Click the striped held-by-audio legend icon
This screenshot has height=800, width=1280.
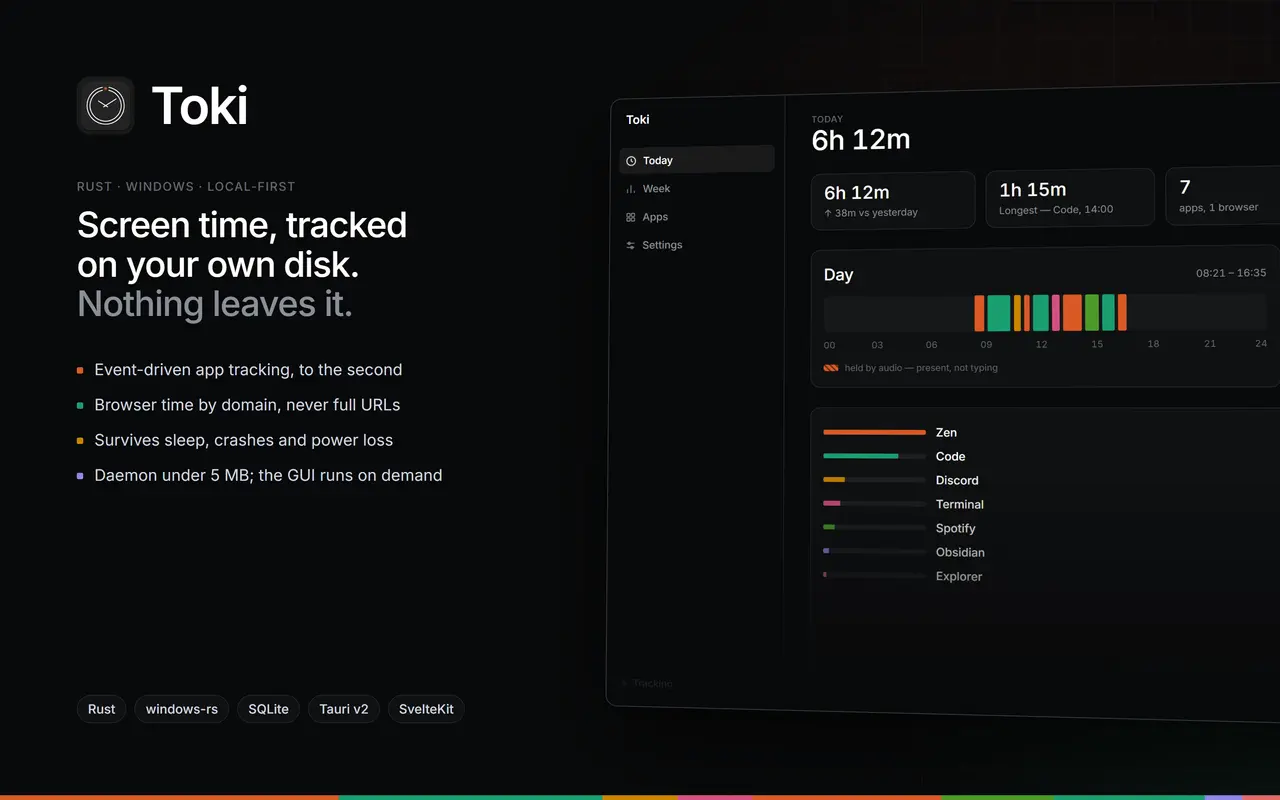point(831,368)
